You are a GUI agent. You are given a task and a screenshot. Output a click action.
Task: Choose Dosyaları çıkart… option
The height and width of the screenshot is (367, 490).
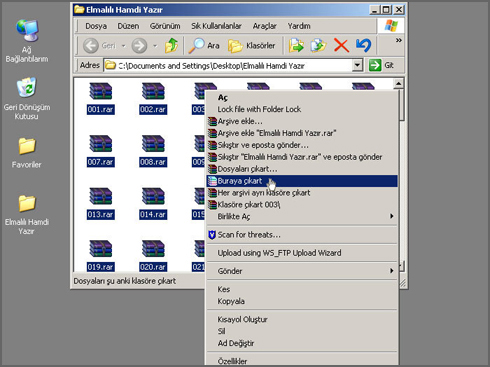click(x=302, y=169)
